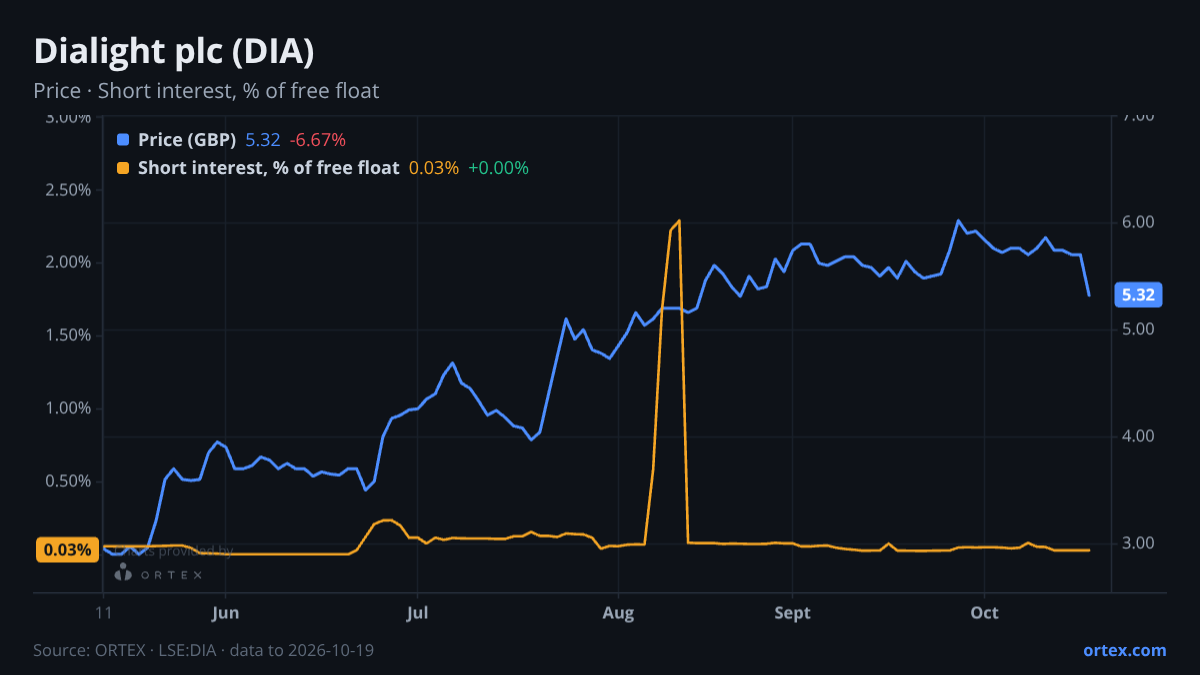
Task: Click the orange 0.03% axis tag
Action: point(68,549)
